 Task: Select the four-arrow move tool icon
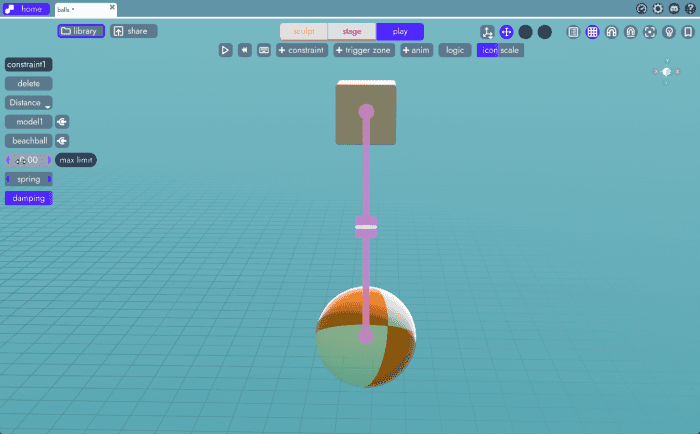click(x=506, y=32)
